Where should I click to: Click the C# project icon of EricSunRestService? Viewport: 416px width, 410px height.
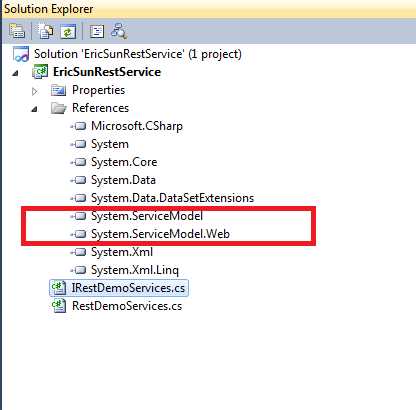point(40,72)
